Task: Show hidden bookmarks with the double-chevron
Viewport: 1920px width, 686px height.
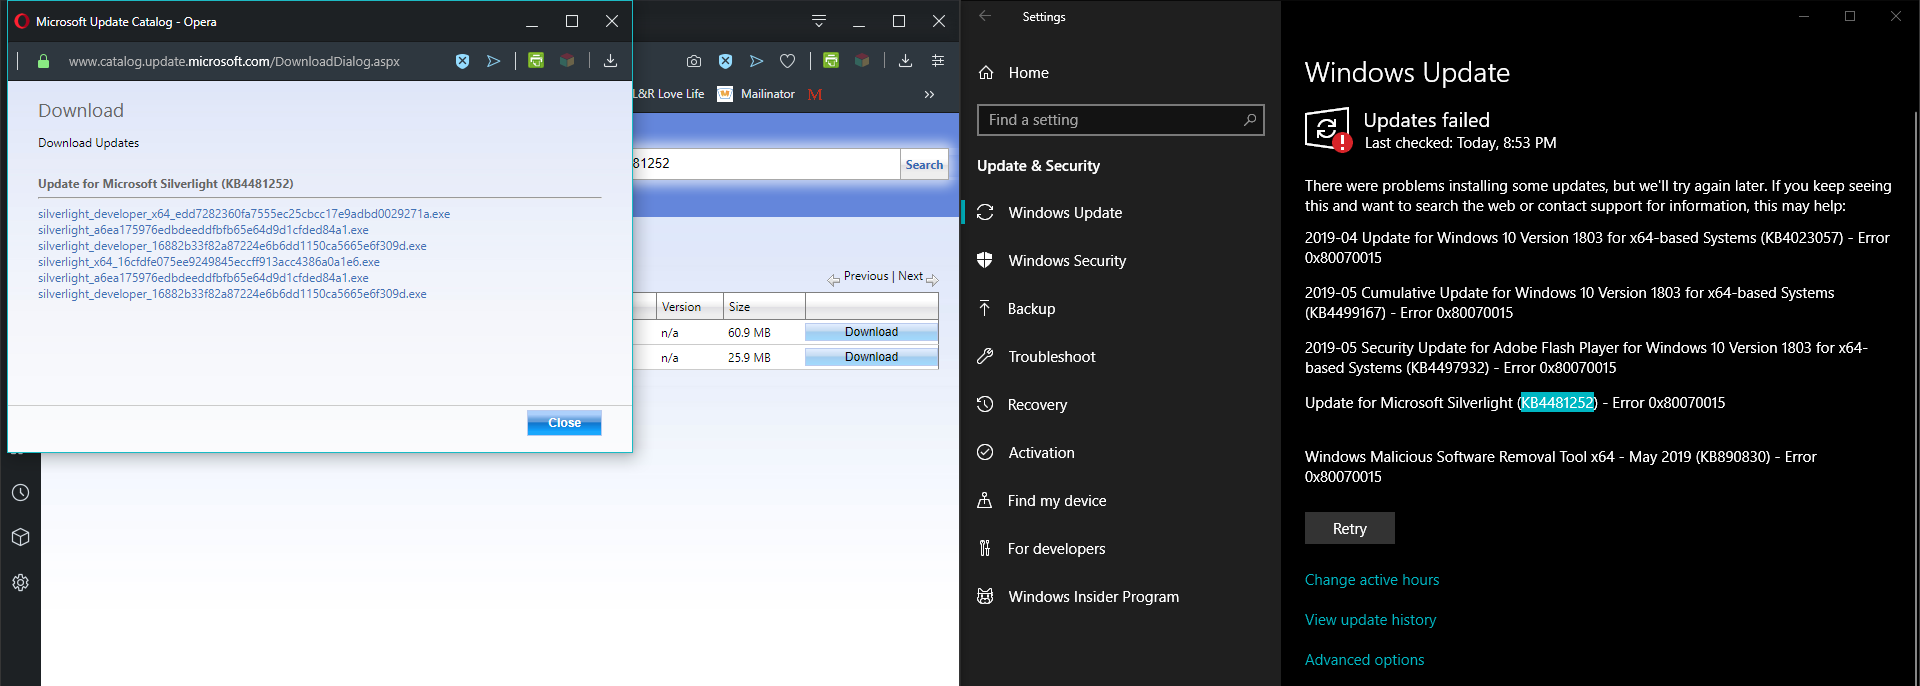Action: [x=929, y=94]
